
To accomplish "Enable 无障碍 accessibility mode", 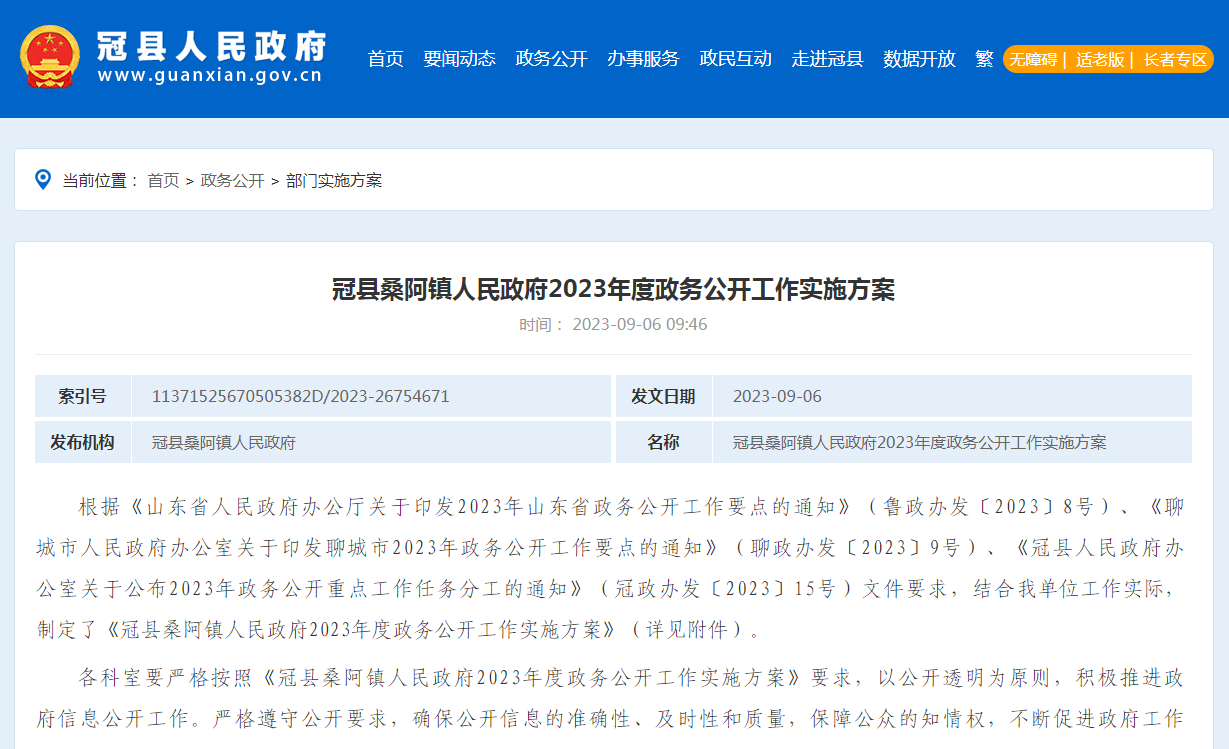I will pos(1033,60).
